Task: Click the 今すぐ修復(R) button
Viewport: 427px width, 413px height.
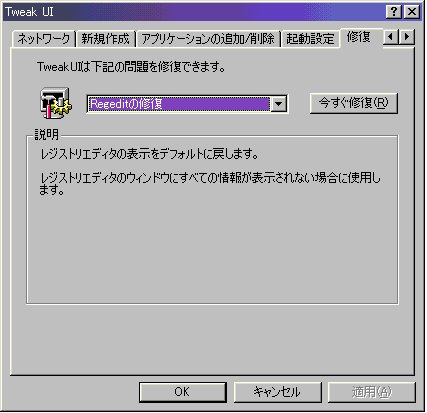Action: [x=354, y=103]
